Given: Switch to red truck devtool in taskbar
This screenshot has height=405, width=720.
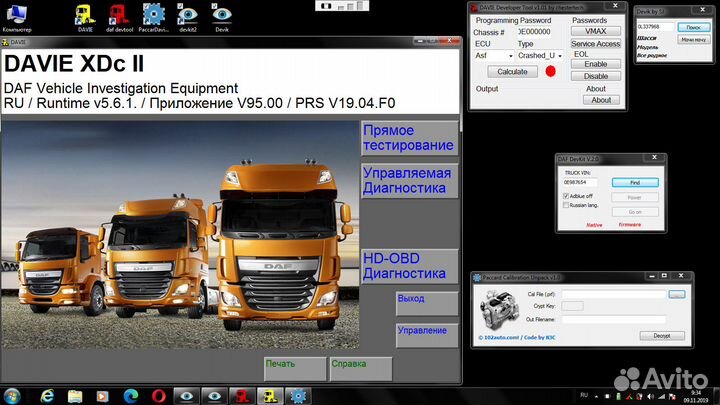Looking at the screenshot, I should (x=242, y=396).
